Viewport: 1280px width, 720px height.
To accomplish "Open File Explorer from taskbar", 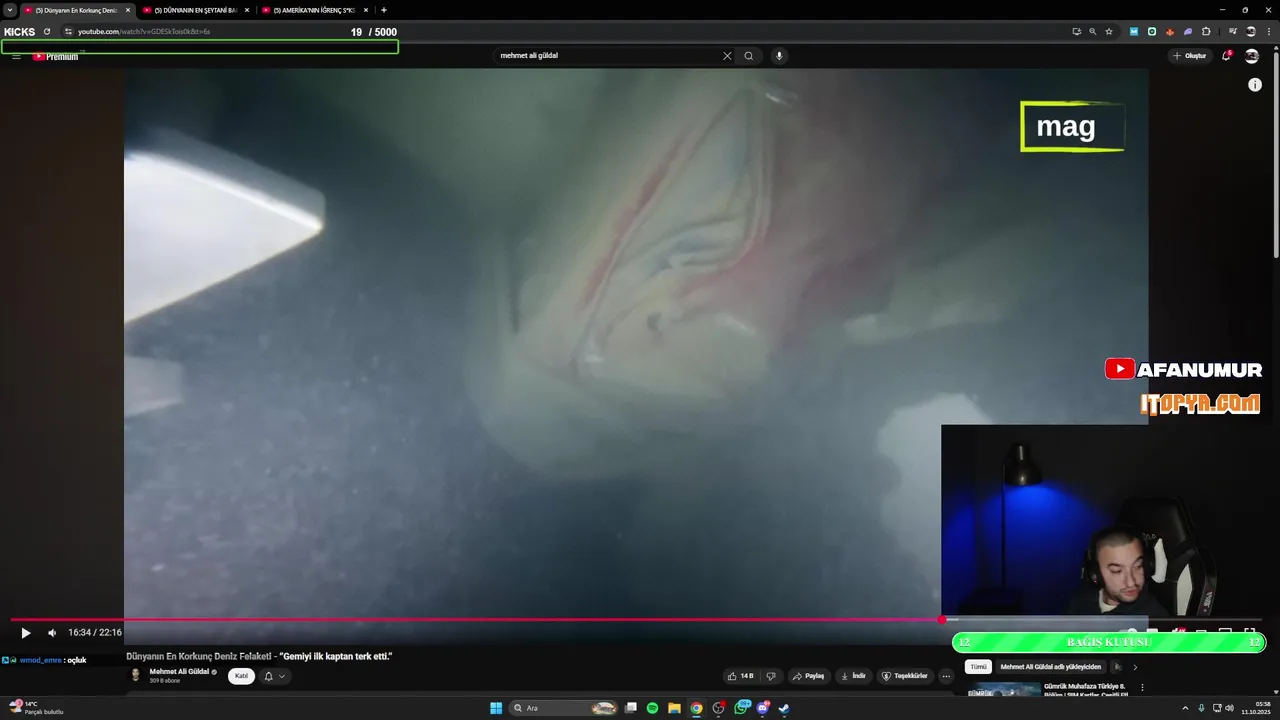I will (x=674, y=708).
